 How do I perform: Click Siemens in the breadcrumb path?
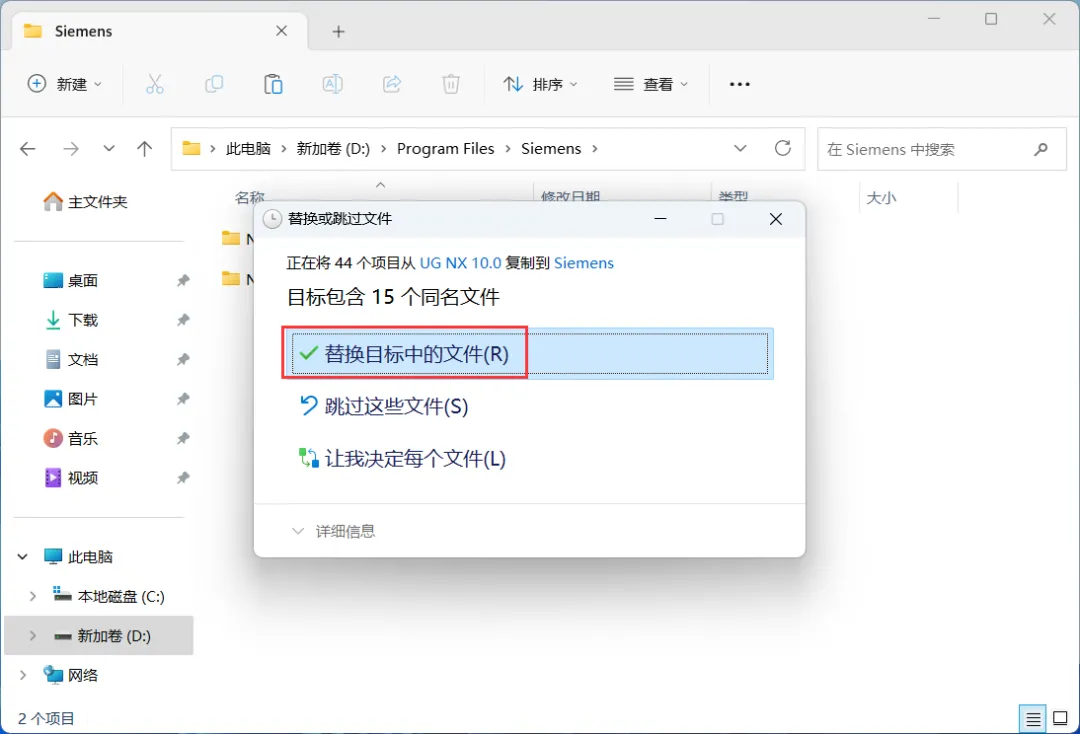click(551, 149)
